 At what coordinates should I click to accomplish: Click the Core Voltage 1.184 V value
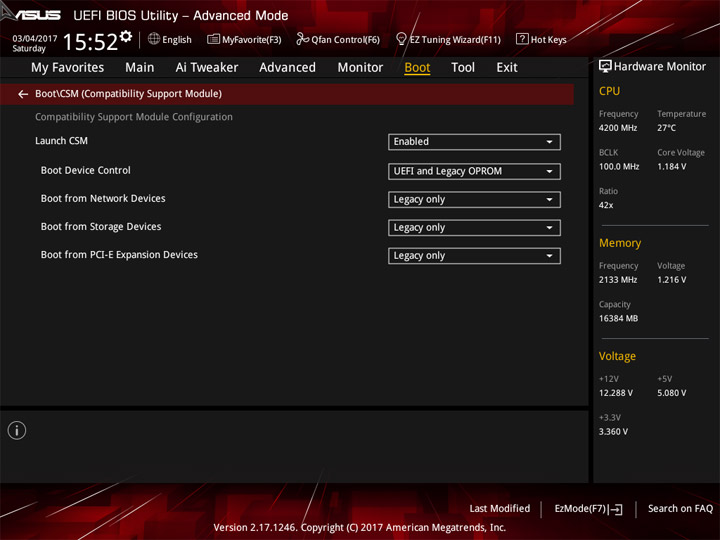tap(672, 167)
